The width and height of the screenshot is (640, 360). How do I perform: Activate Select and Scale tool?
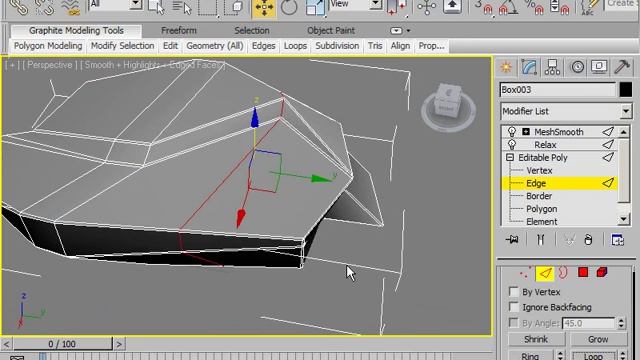(315, 7)
